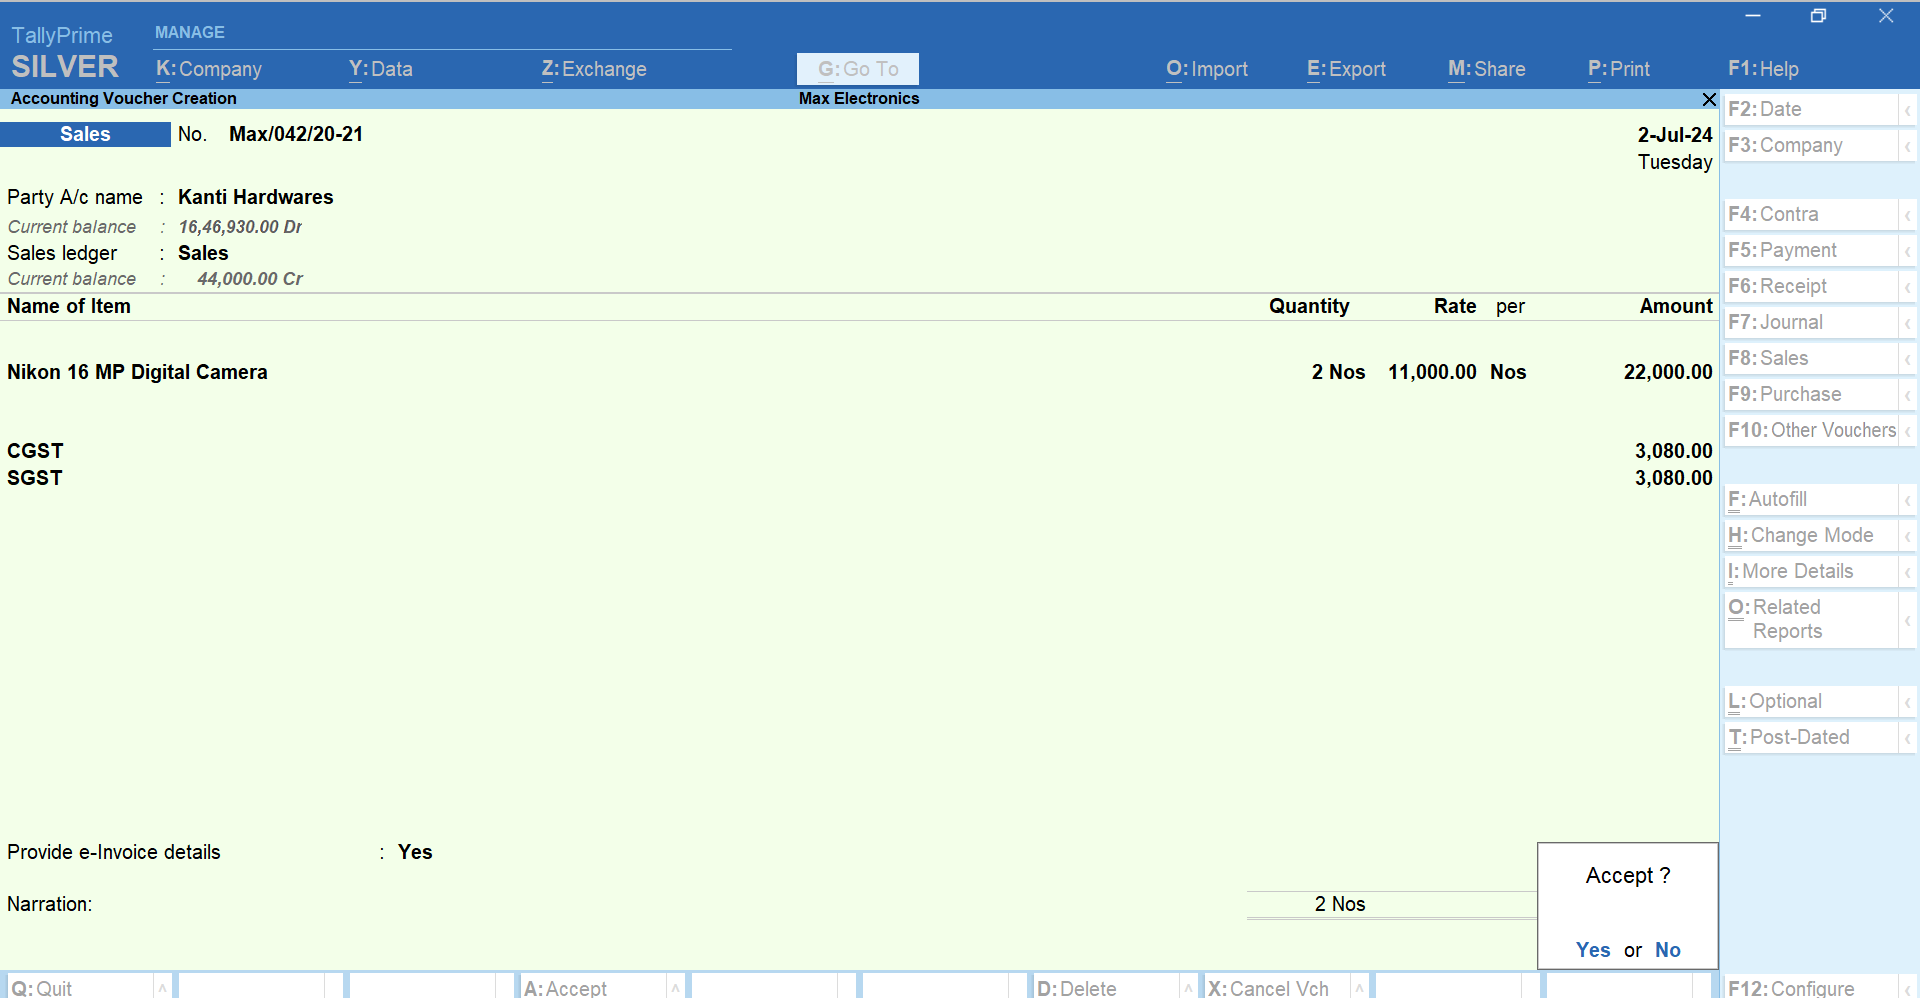Click the item amount 22,000.00
Screen dimensions: 1920x998
[1668, 373]
